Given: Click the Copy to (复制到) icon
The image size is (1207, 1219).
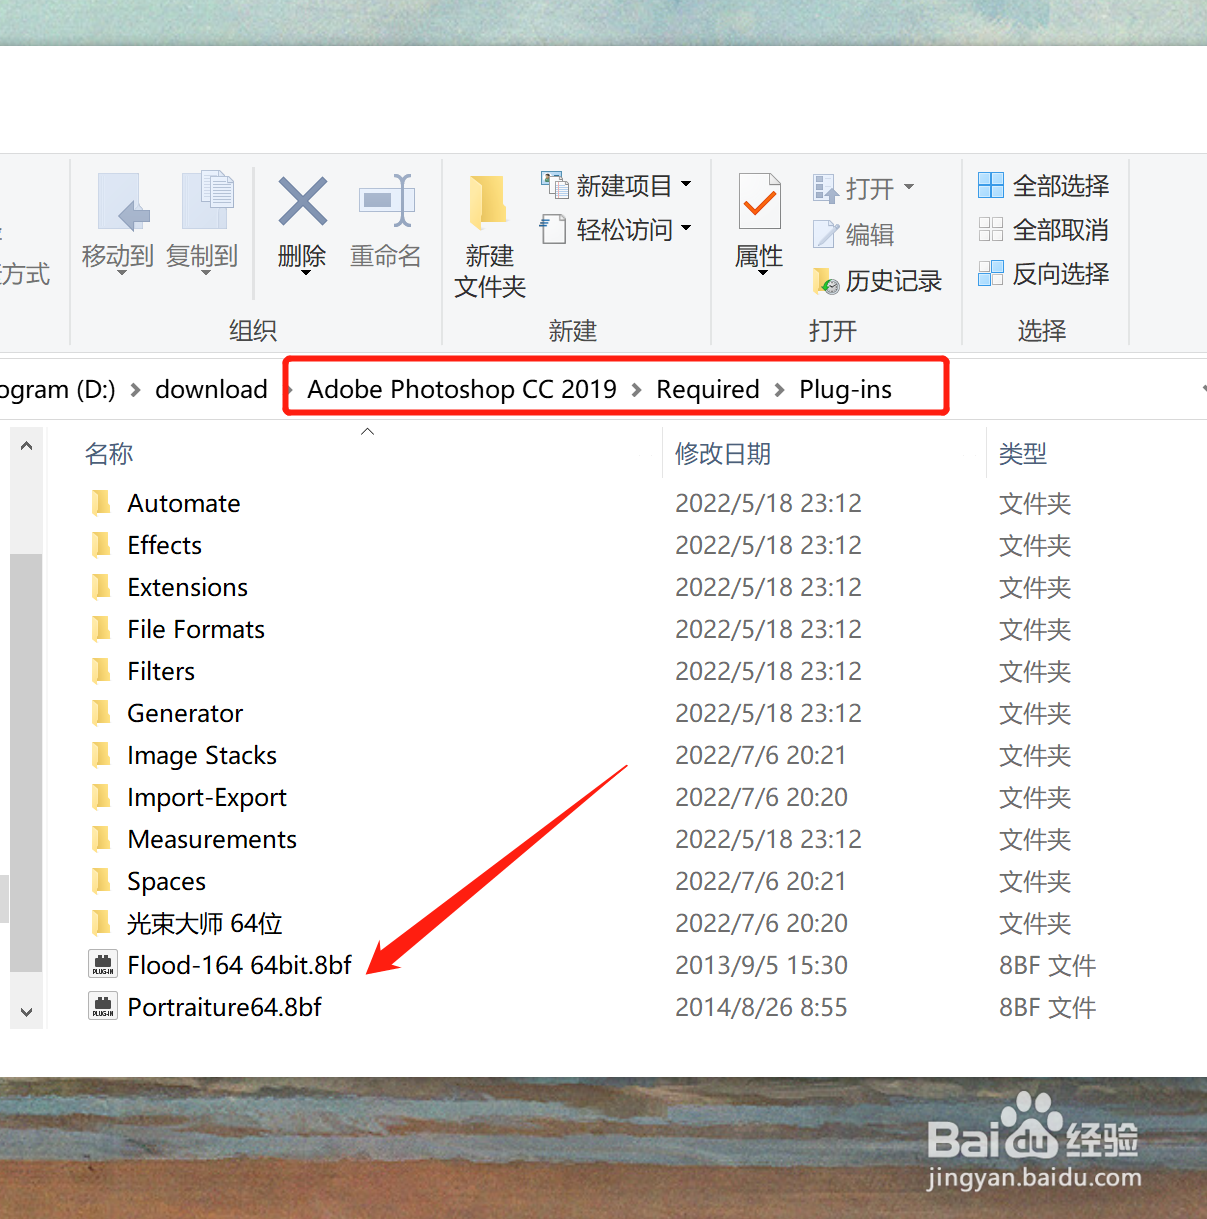Looking at the screenshot, I should [207, 200].
